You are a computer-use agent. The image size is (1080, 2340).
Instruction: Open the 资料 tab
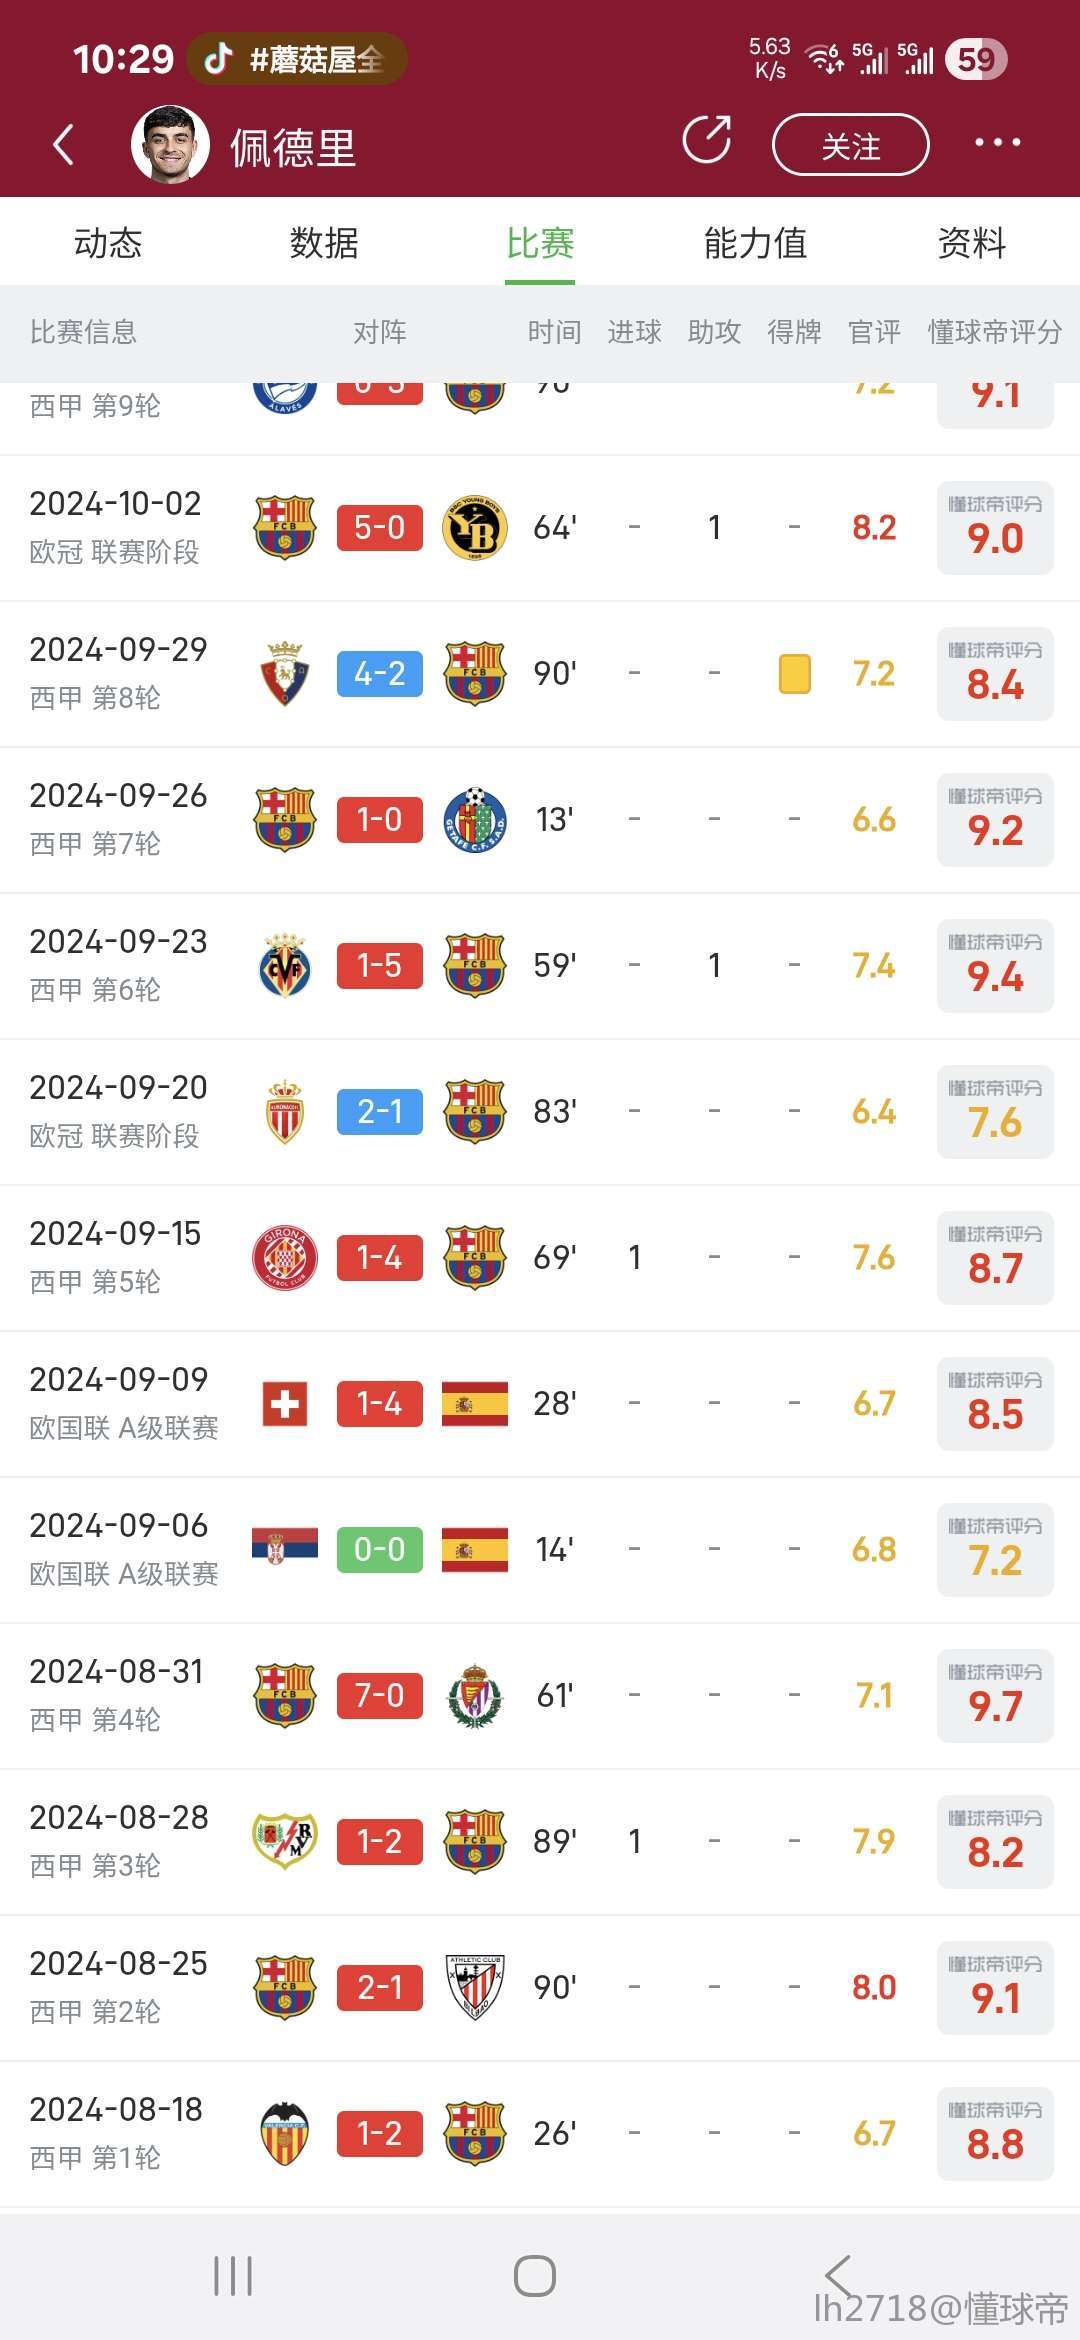coord(971,243)
